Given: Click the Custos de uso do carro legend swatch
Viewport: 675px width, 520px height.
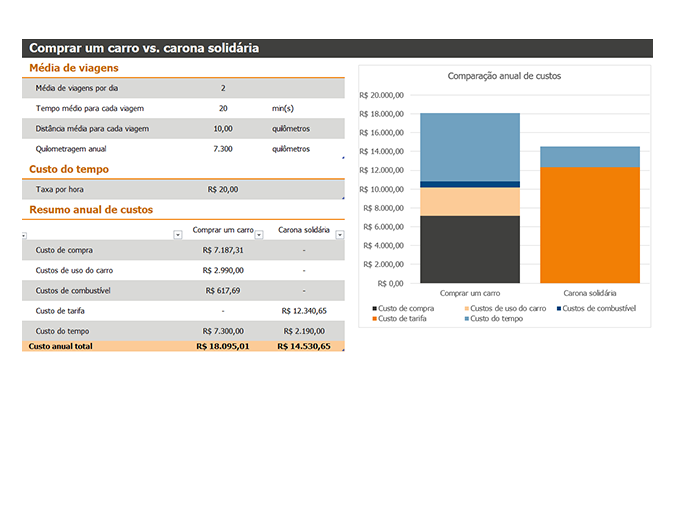Looking at the screenshot, I should 467,309.
